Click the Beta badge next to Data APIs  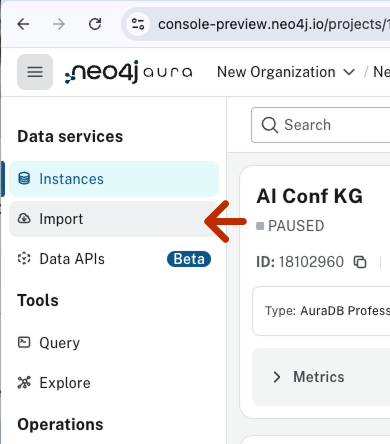click(189, 259)
